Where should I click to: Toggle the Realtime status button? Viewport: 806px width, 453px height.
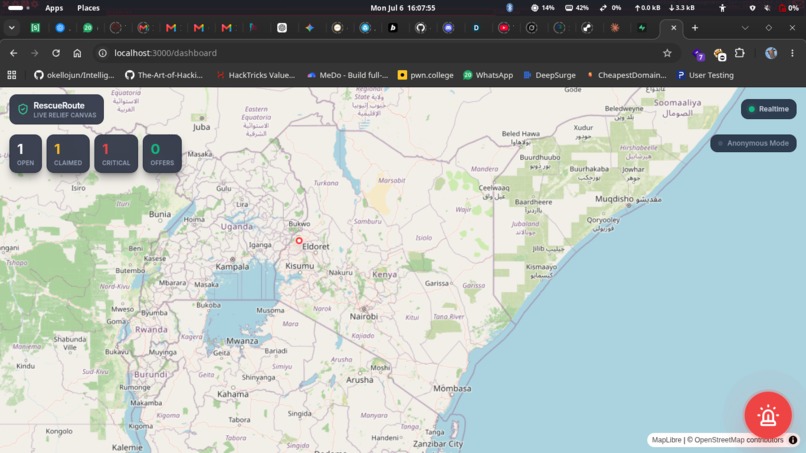768,109
